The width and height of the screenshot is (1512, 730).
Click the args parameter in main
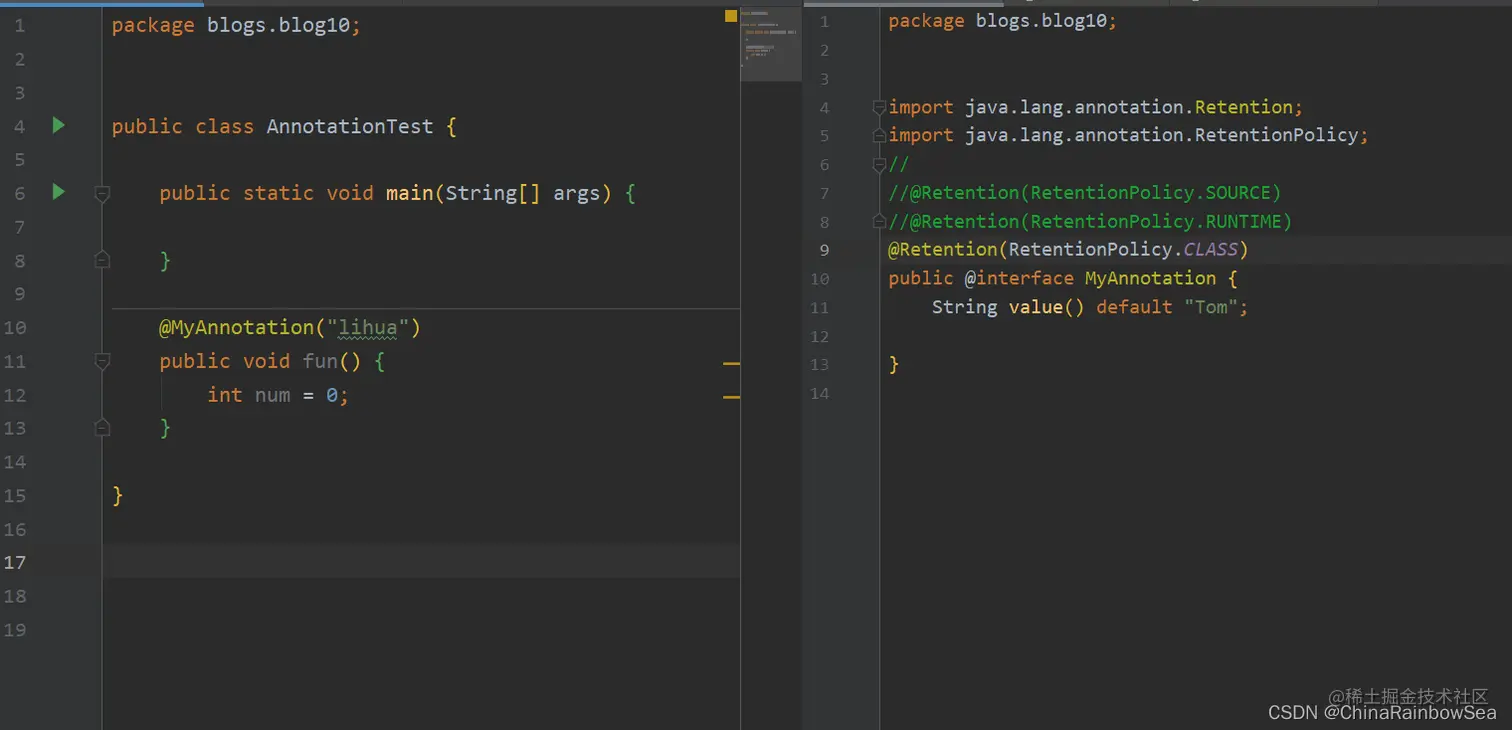tap(577, 193)
